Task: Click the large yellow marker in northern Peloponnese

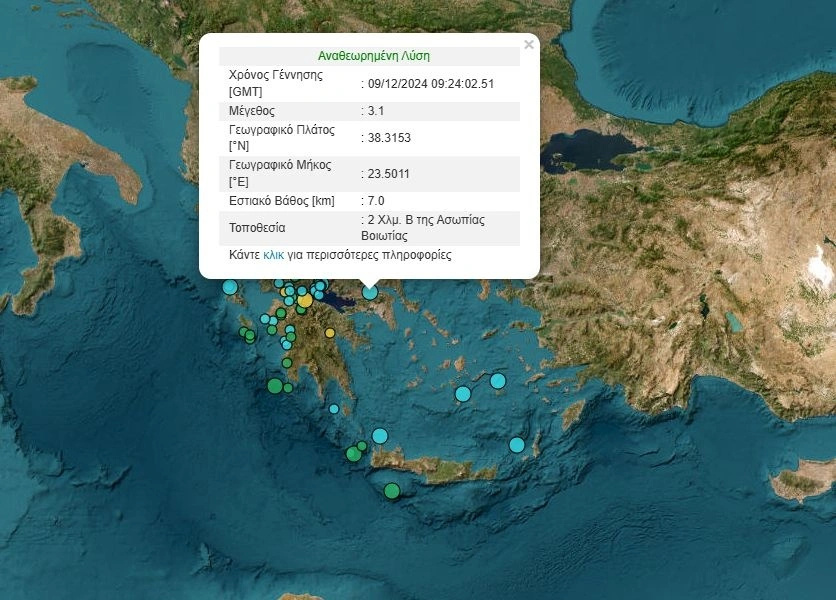Action: (x=305, y=300)
